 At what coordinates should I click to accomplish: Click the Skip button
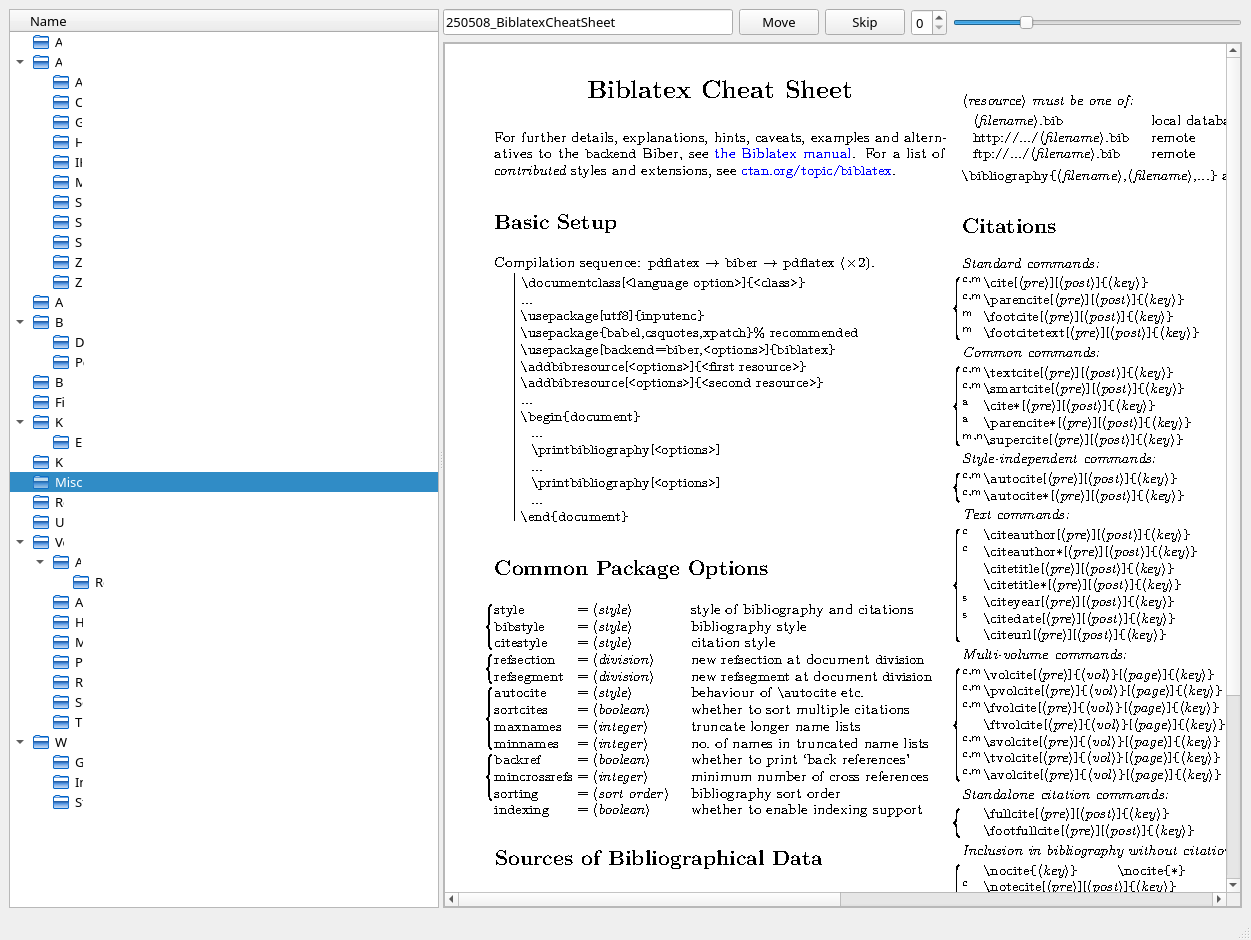click(865, 22)
